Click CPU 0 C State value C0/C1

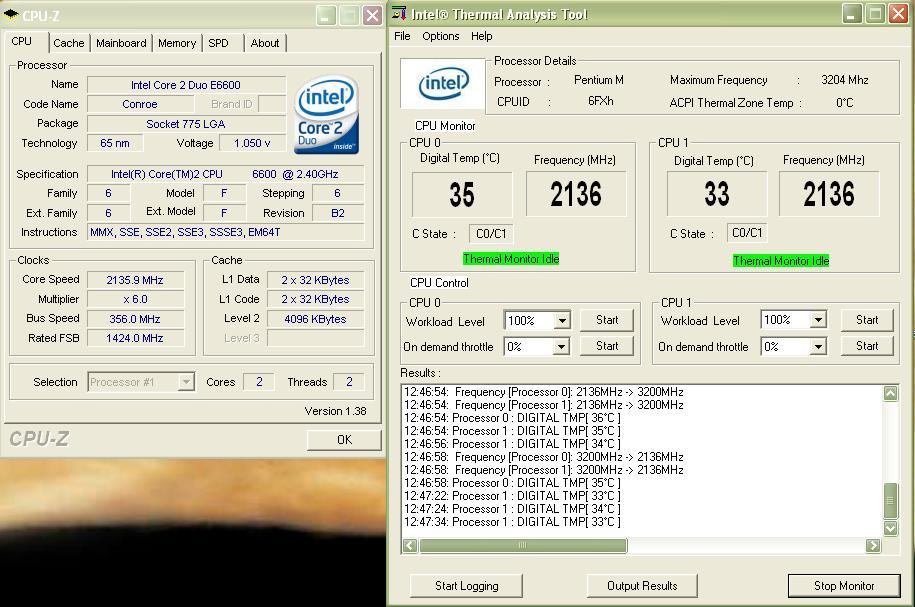click(x=491, y=234)
